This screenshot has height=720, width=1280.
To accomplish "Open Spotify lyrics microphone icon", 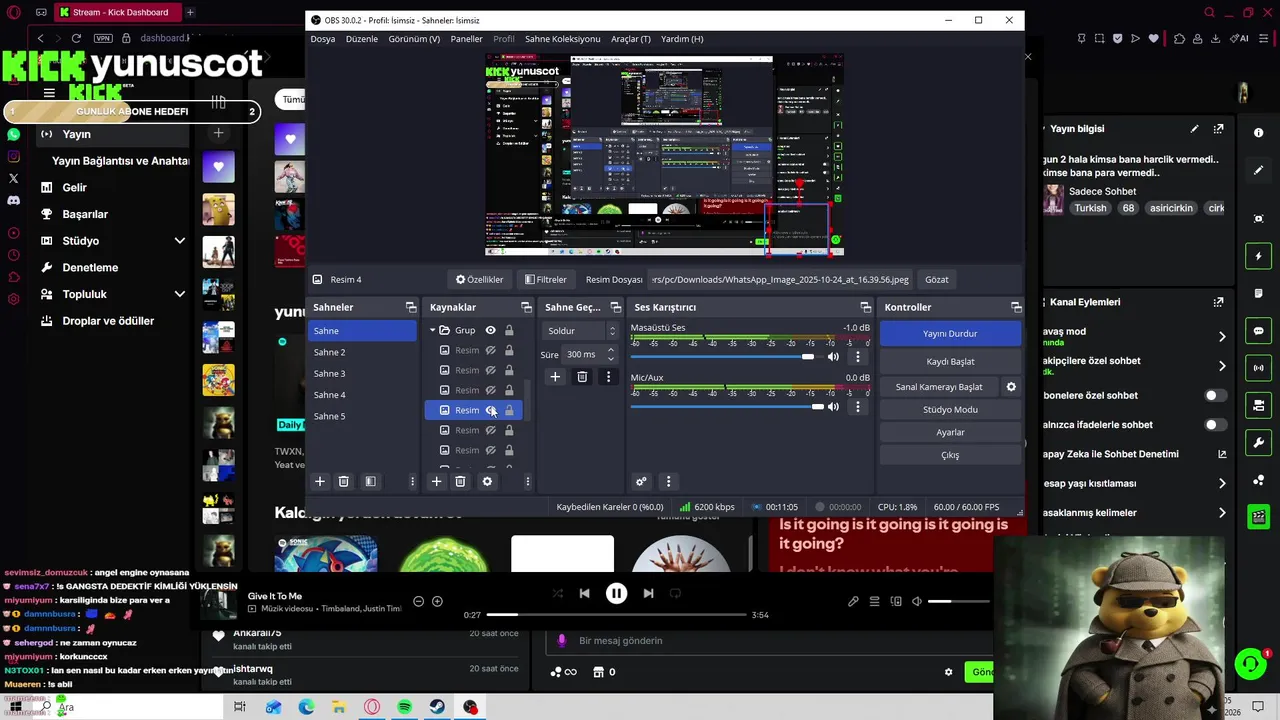I will click(853, 601).
